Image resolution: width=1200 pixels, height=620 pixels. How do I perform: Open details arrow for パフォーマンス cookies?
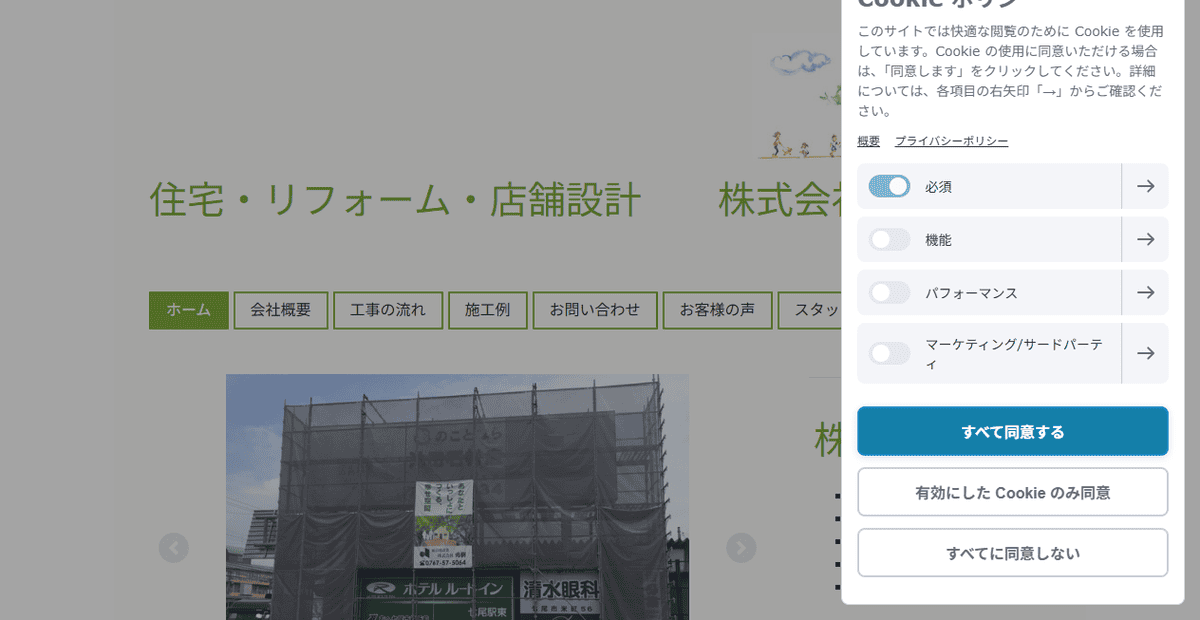[x=1145, y=292]
